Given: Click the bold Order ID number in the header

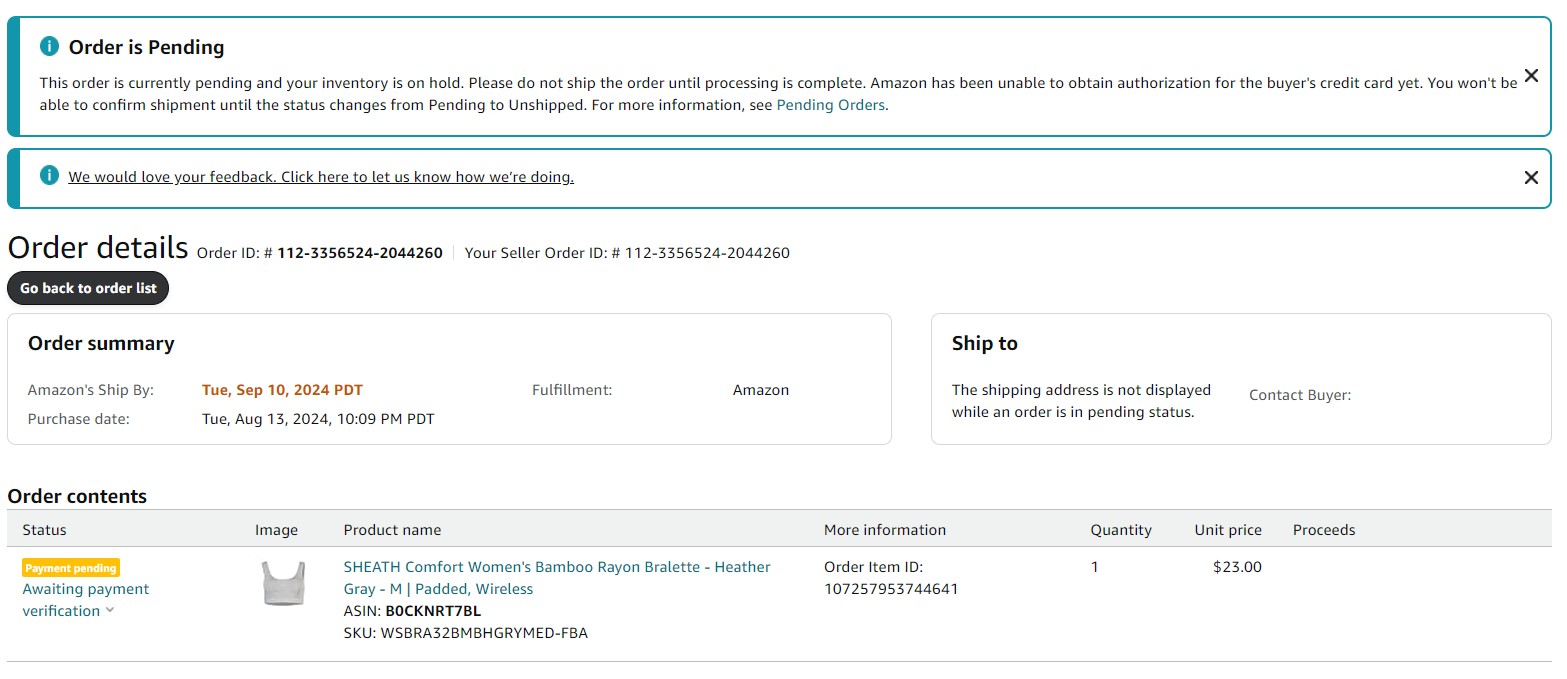Looking at the screenshot, I should pyautogui.click(x=360, y=253).
